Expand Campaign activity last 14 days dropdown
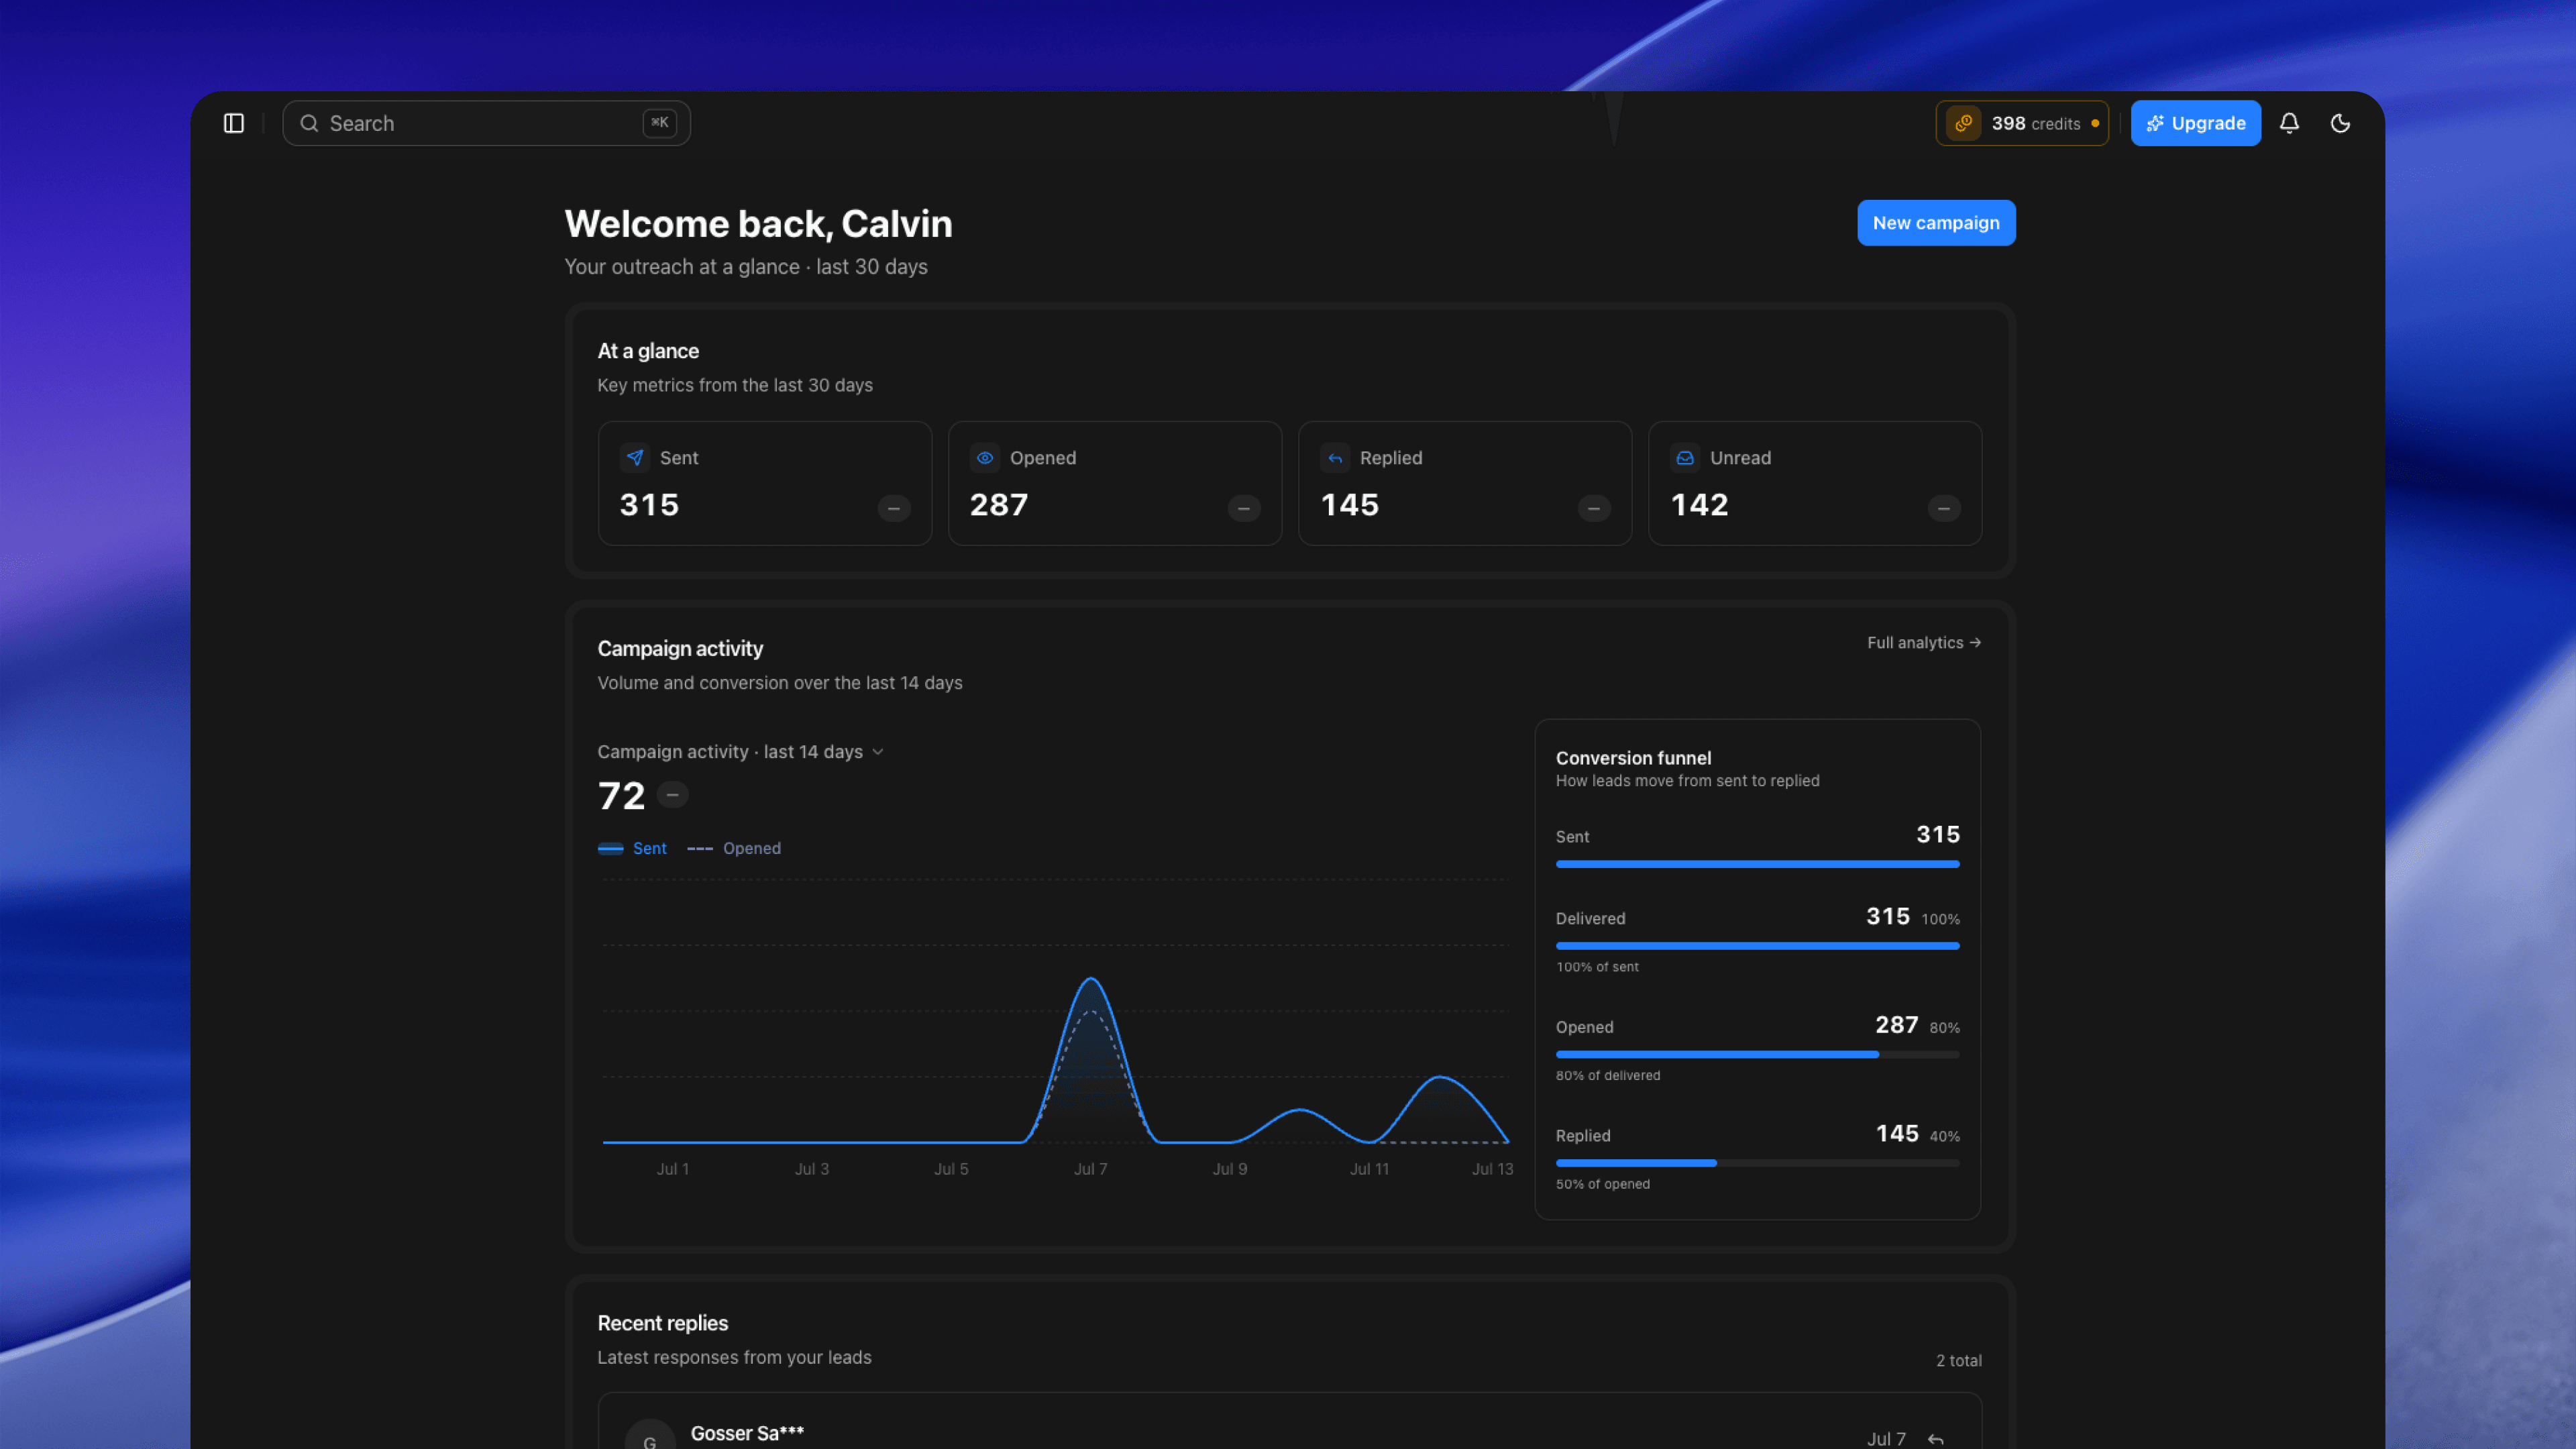This screenshot has width=2576, height=1449. point(741,752)
